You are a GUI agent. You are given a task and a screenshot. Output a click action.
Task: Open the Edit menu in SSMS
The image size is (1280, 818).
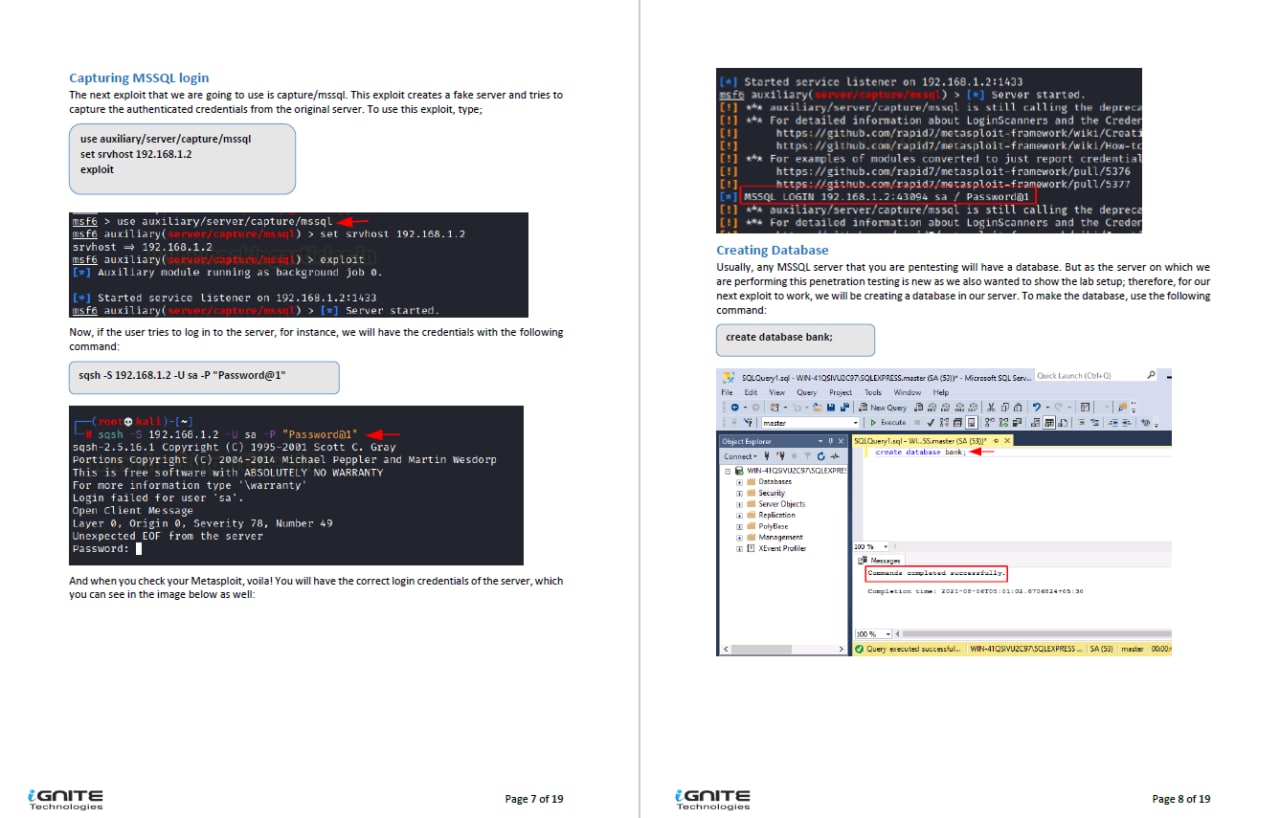click(751, 392)
